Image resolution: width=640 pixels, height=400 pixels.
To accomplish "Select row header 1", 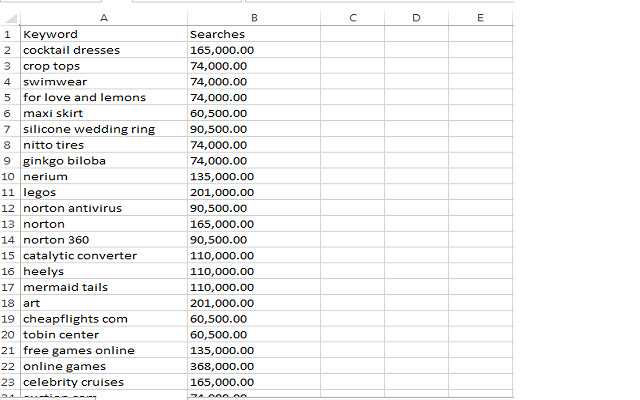I will [x=8, y=34].
